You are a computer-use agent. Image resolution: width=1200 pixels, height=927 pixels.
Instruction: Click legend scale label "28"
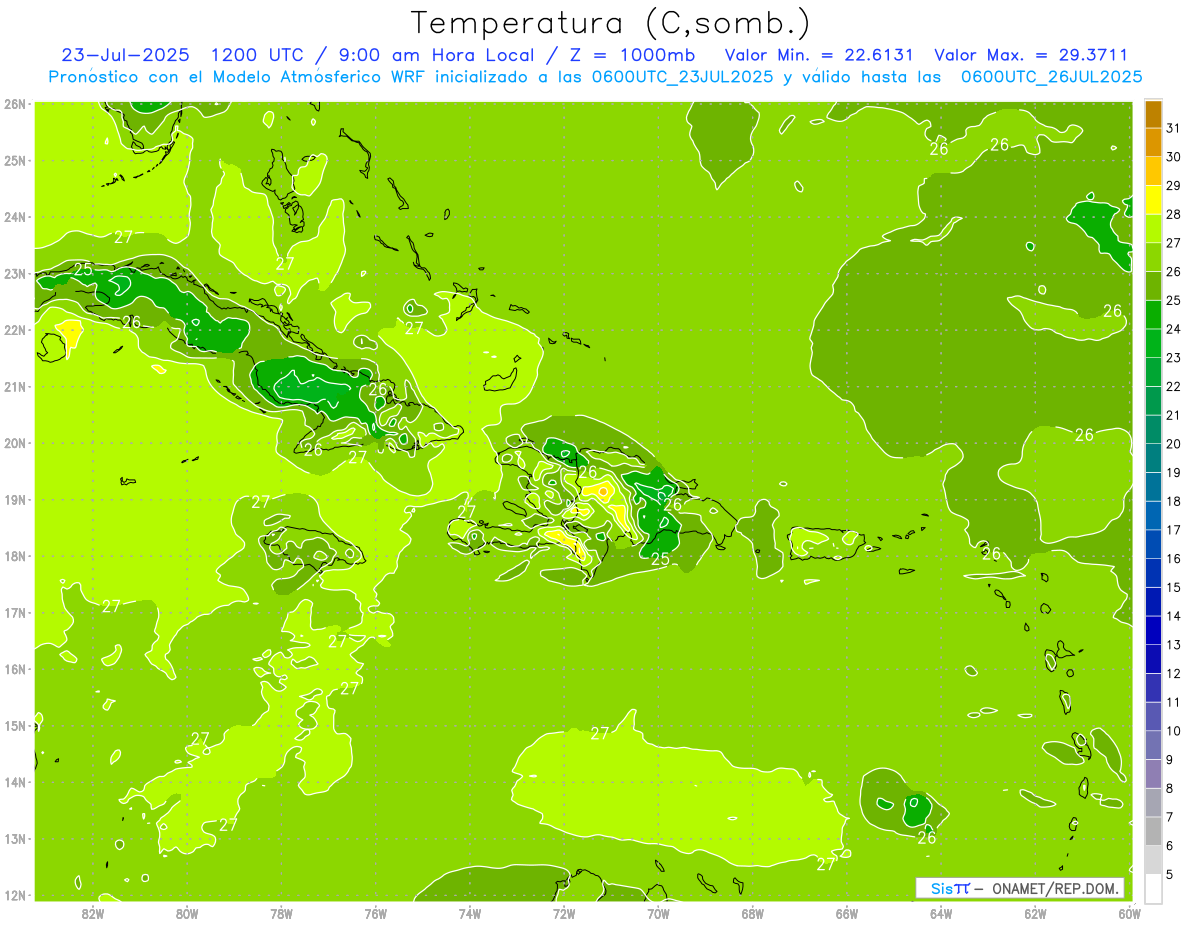coord(1173,215)
